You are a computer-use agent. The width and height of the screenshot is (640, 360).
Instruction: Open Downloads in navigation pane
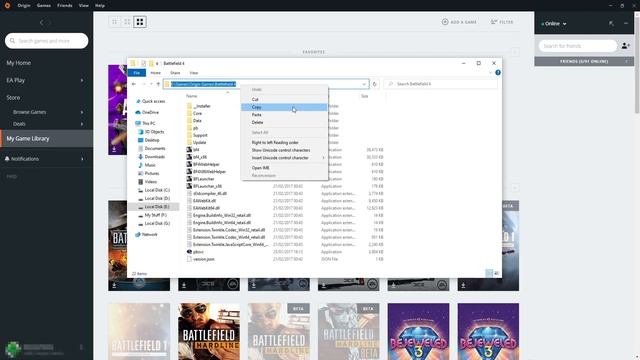click(x=155, y=157)
